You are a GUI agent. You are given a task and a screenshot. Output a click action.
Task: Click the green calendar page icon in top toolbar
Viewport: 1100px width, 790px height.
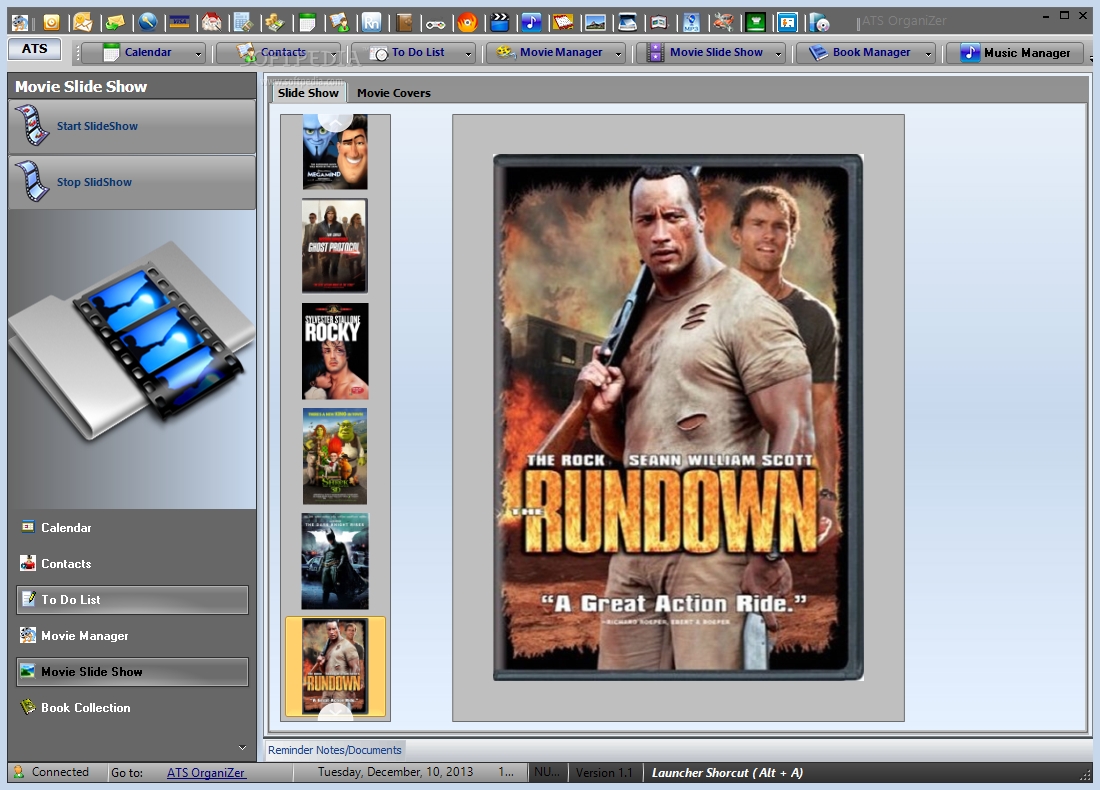point(307,22)
